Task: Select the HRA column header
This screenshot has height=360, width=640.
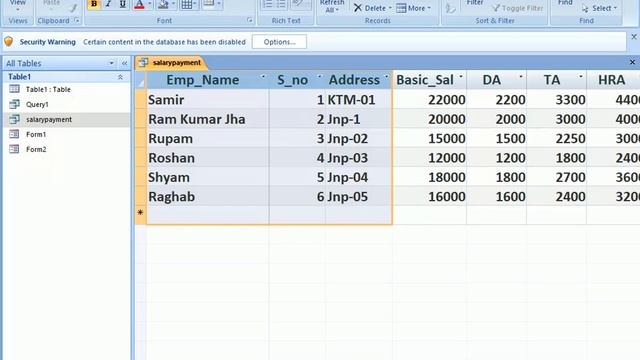Action: tap(613, 80)
